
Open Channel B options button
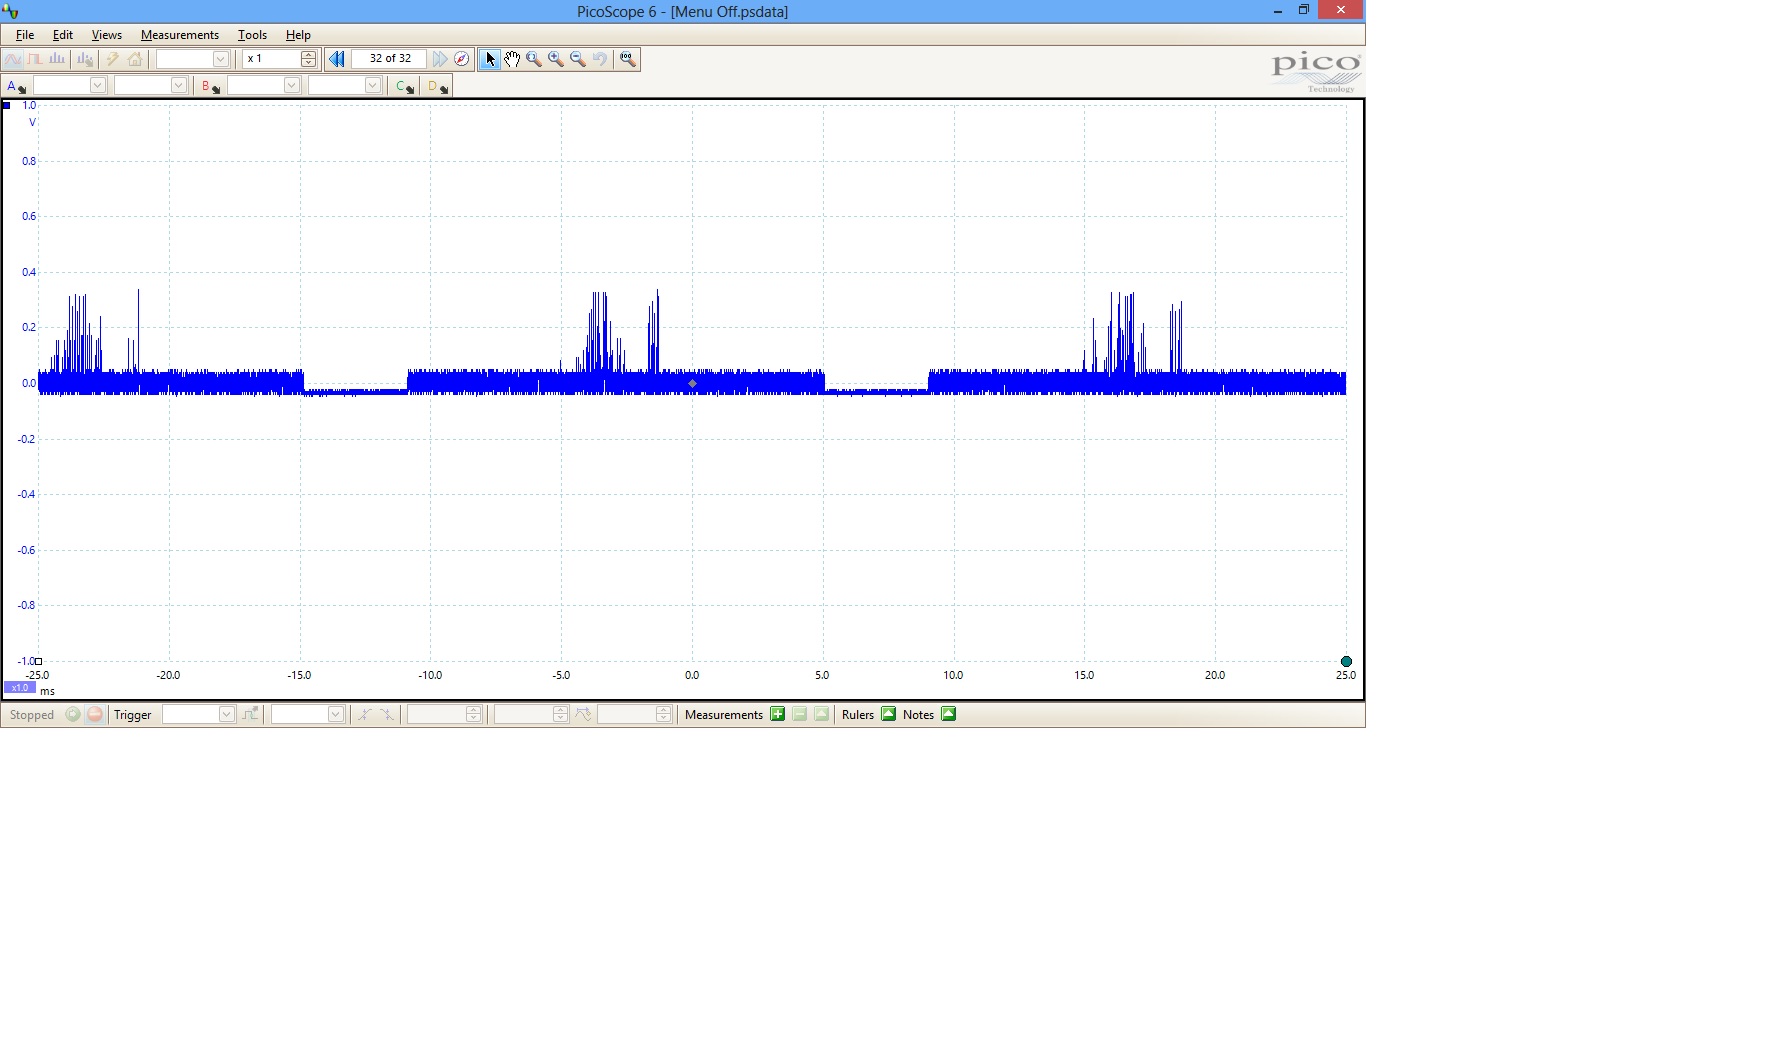[210, 86]
